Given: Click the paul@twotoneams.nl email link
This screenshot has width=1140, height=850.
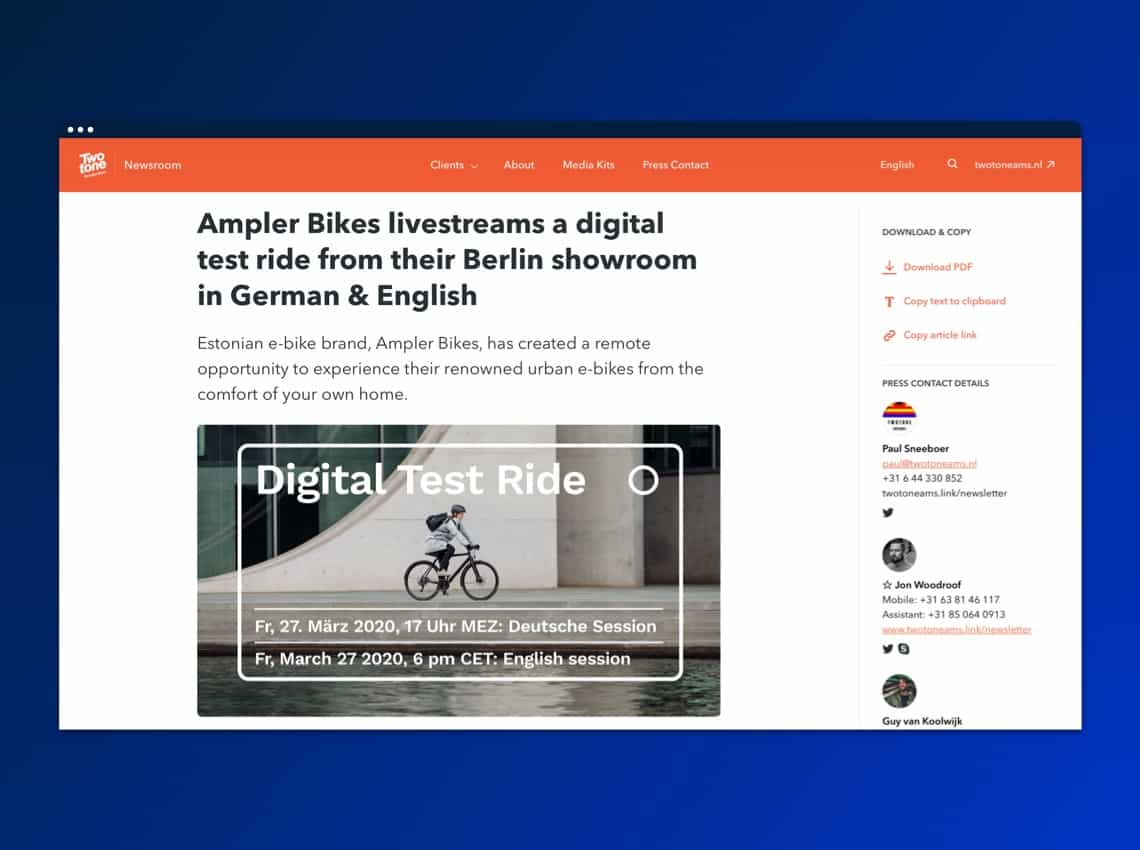Looking at the screenshot, I should coord(929,464).
